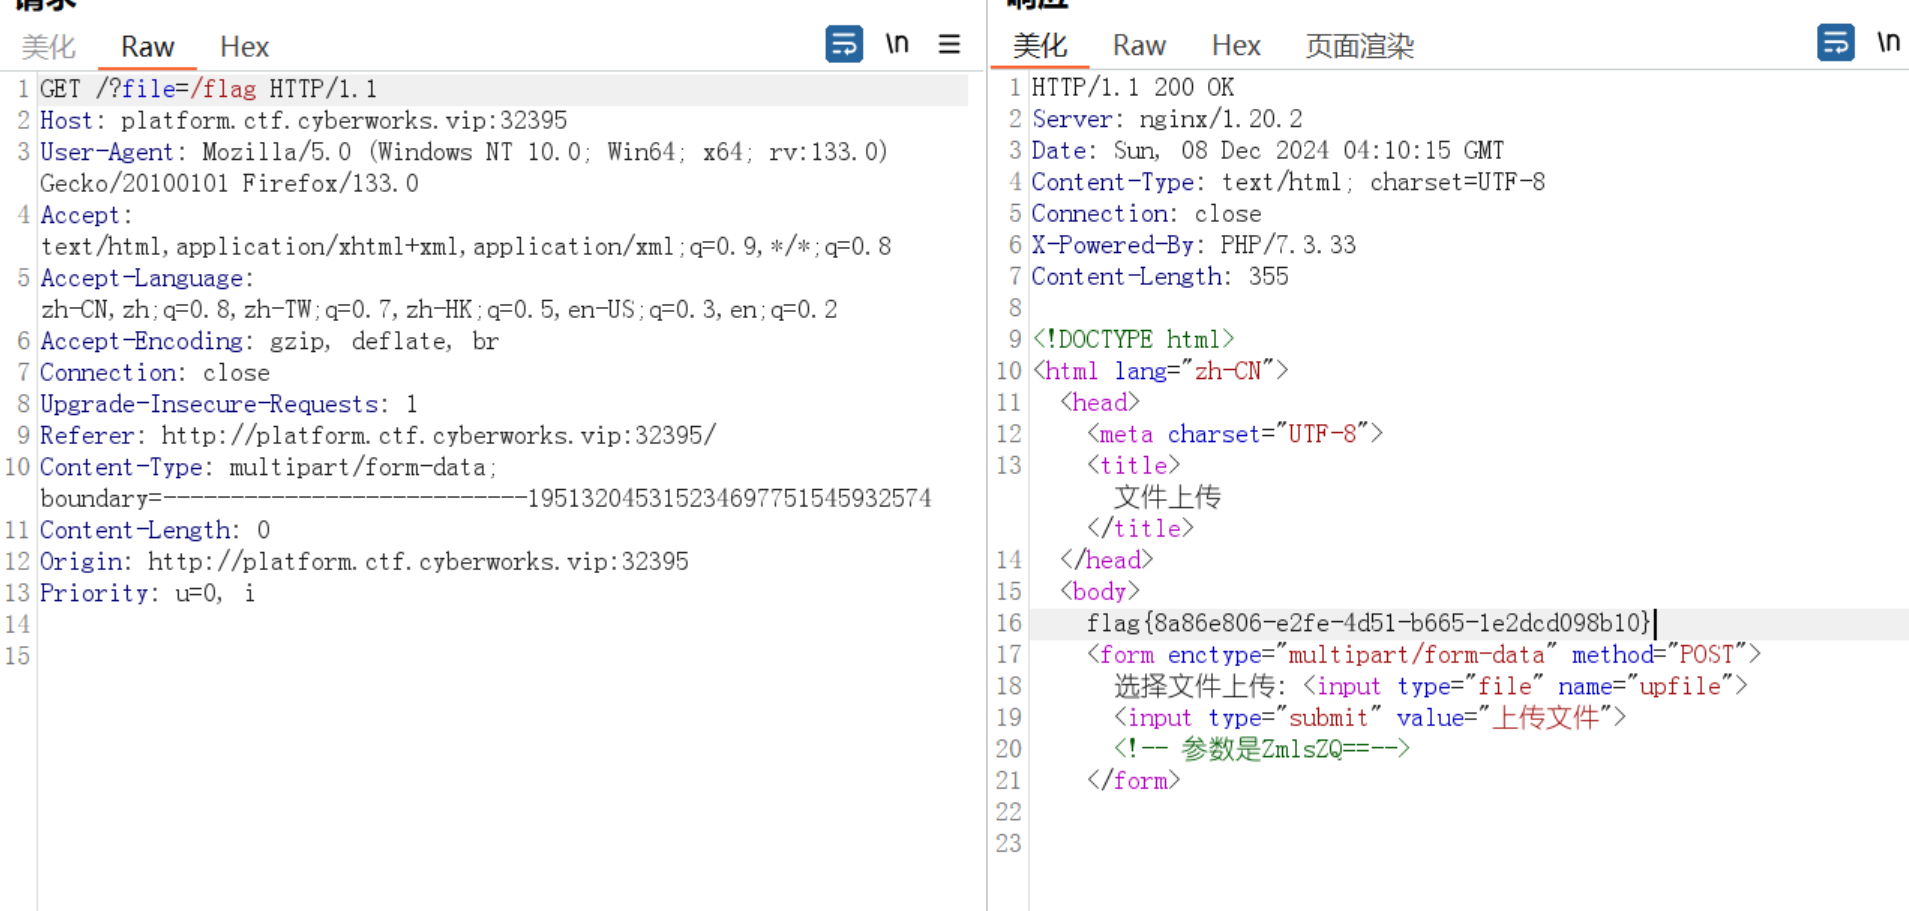
Task: Click line number 16 in the response gutter
Action: [1009, 623]
